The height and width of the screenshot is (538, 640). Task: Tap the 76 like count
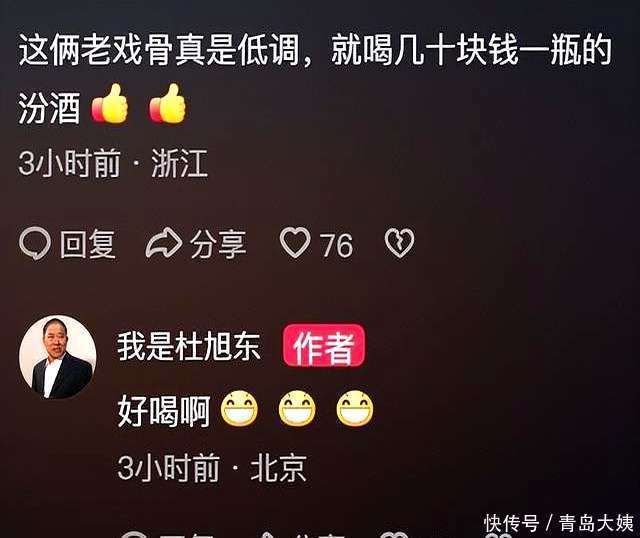336,245
